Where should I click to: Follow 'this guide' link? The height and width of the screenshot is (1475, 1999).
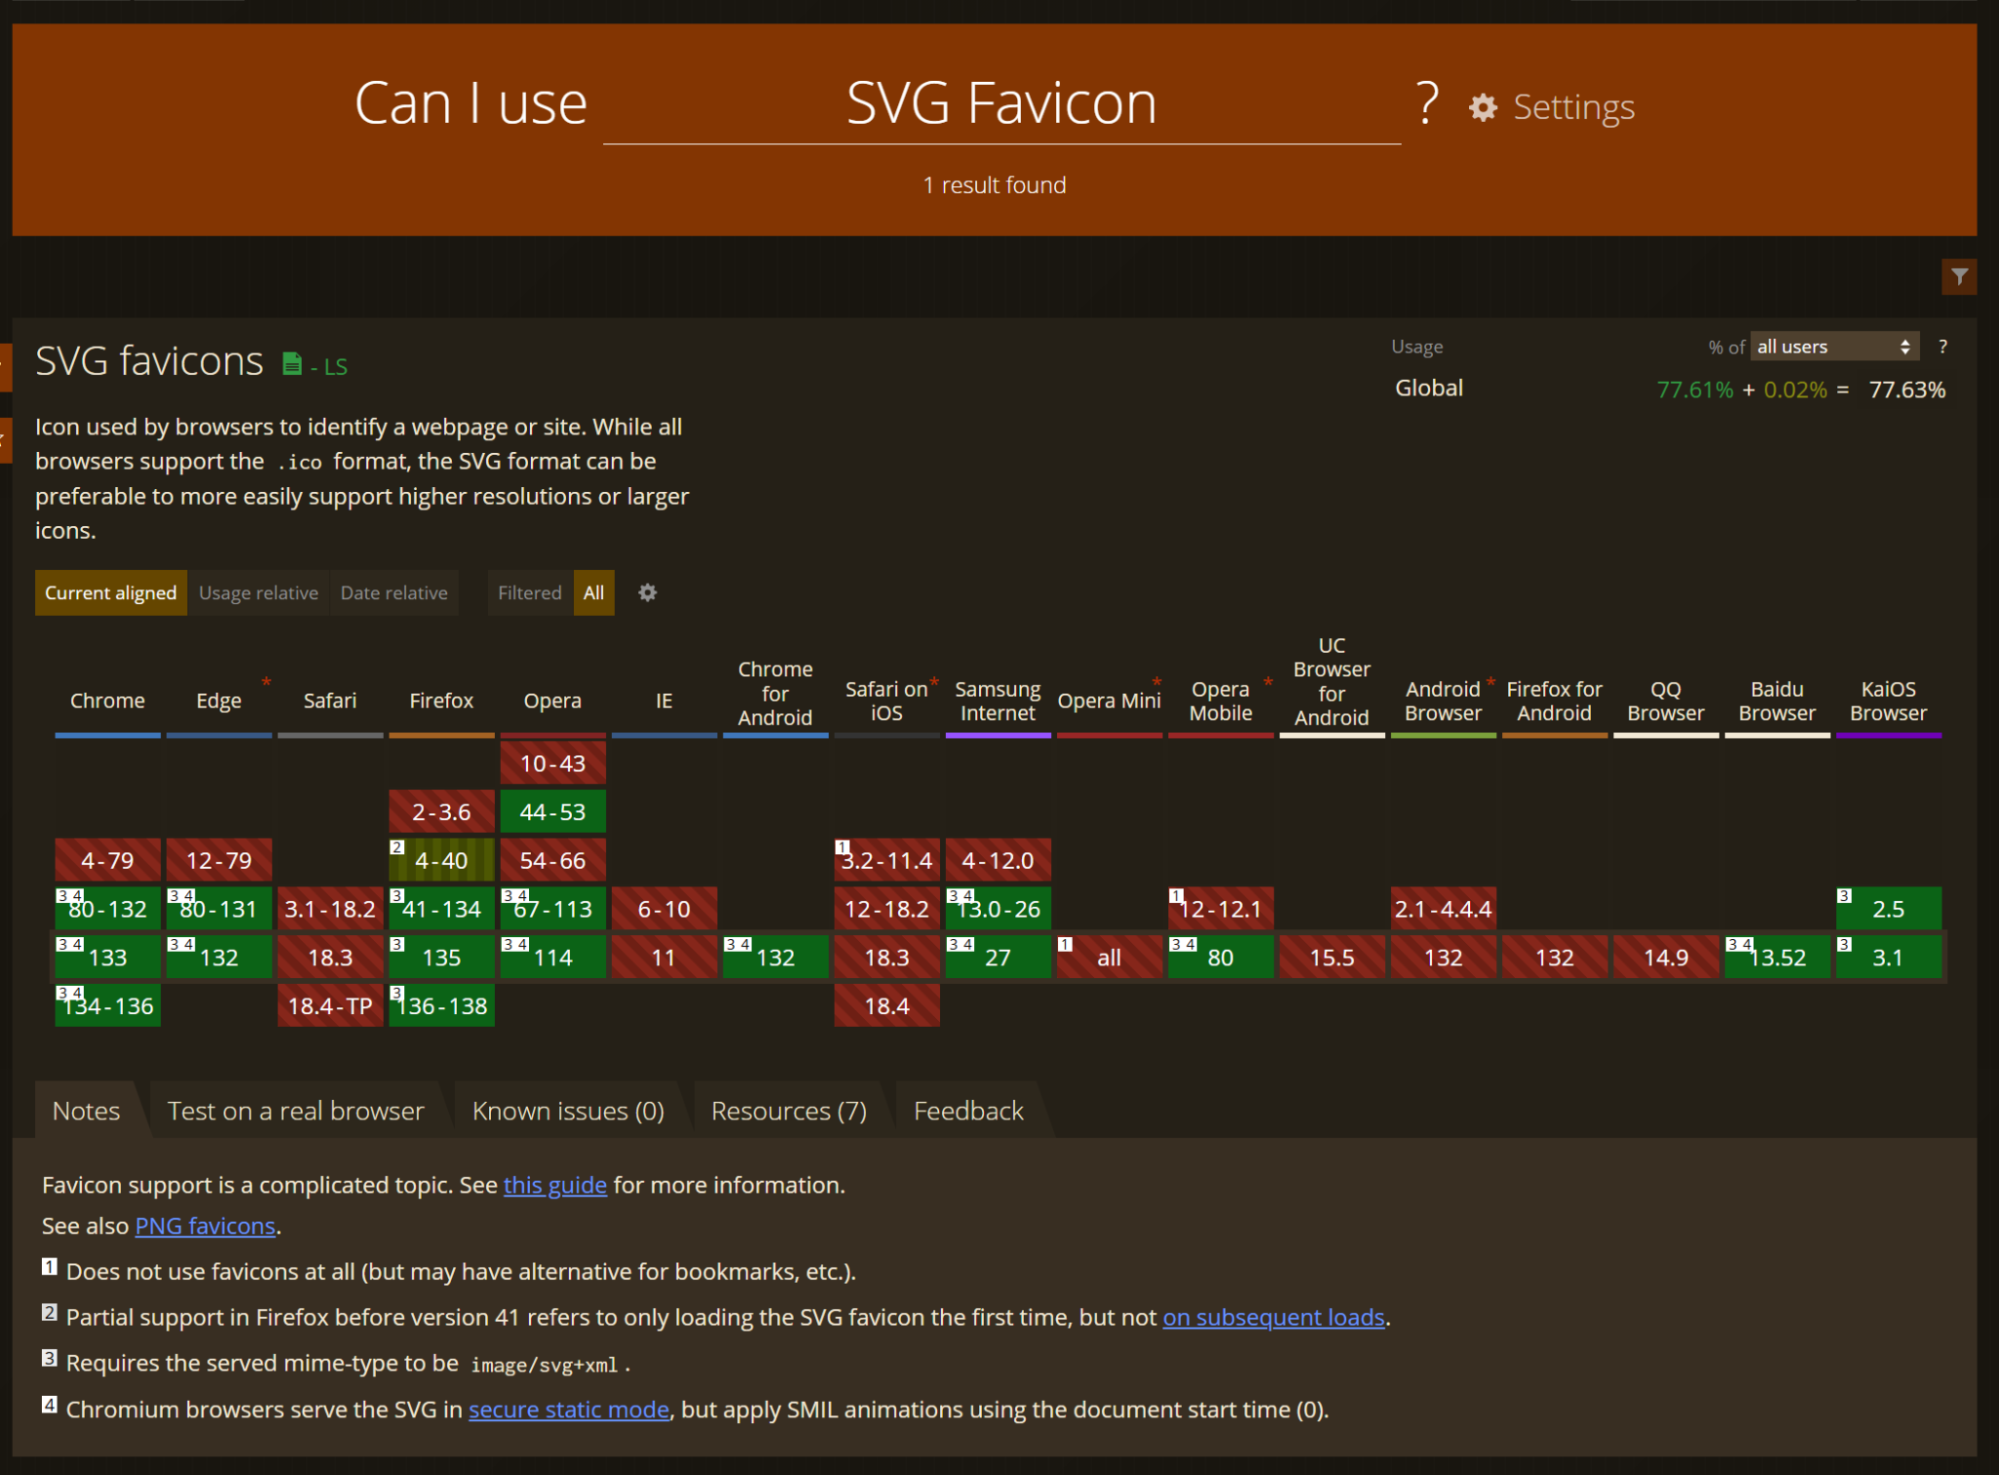coord(555,1185)
